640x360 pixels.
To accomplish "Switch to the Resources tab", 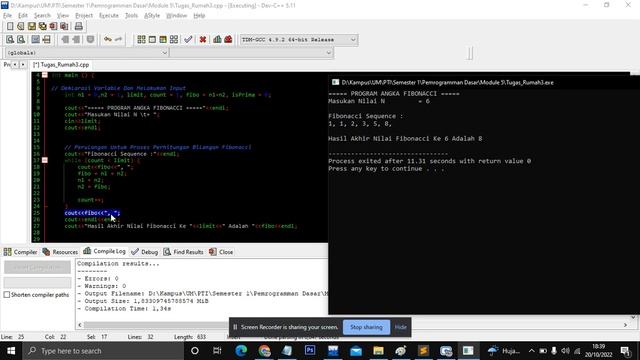I will click(60, 252).
